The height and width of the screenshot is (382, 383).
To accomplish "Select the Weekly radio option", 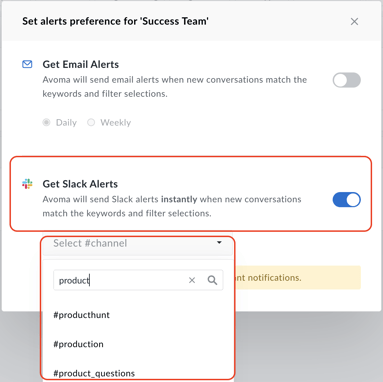I will [91, 122].
